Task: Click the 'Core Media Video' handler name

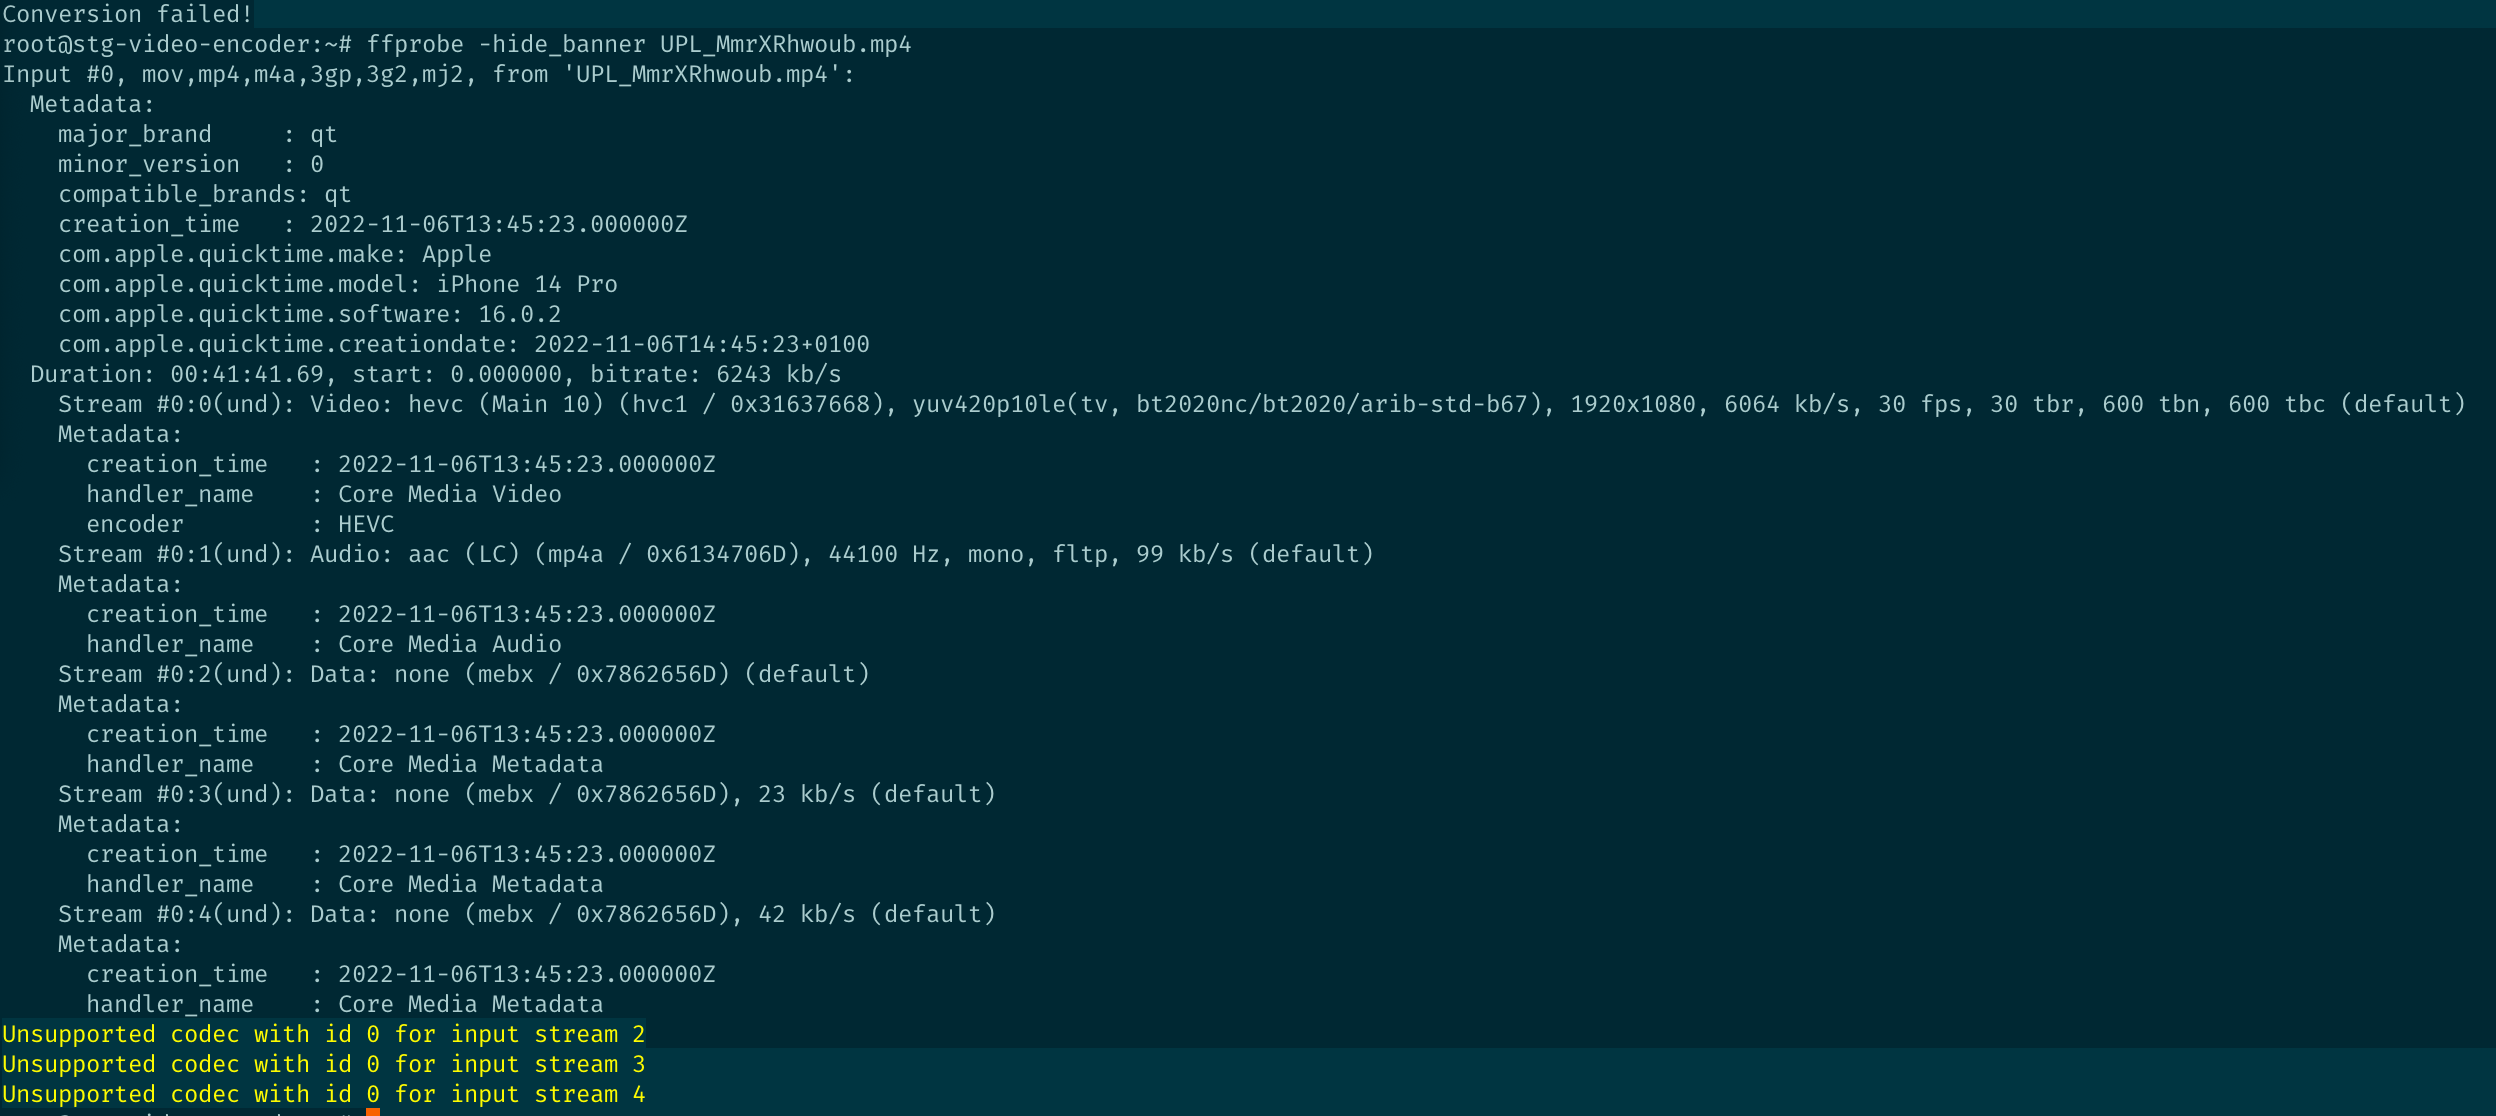Action: [x=449, y=494]
